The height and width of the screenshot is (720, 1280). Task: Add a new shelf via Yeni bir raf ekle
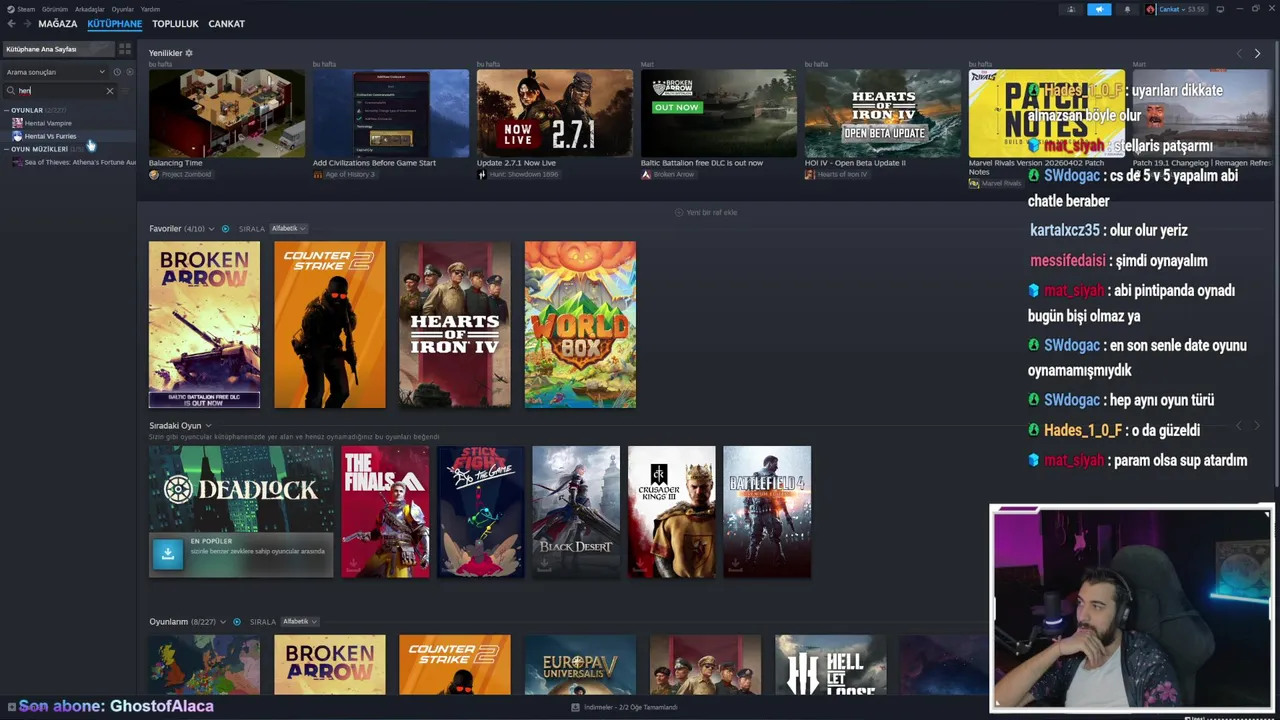pyautogui.click(x=706, y=212)
